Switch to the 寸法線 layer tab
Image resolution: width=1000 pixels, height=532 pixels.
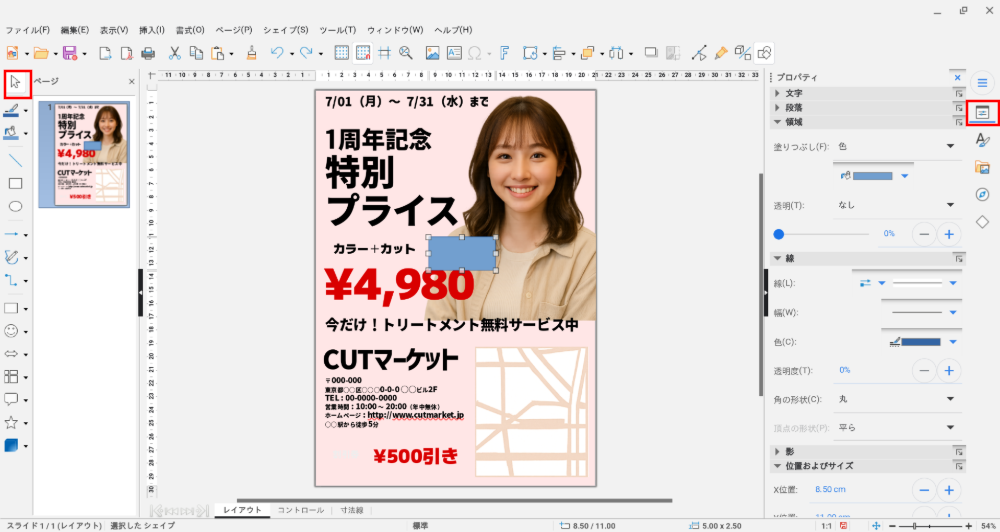(x=351, y=510)
